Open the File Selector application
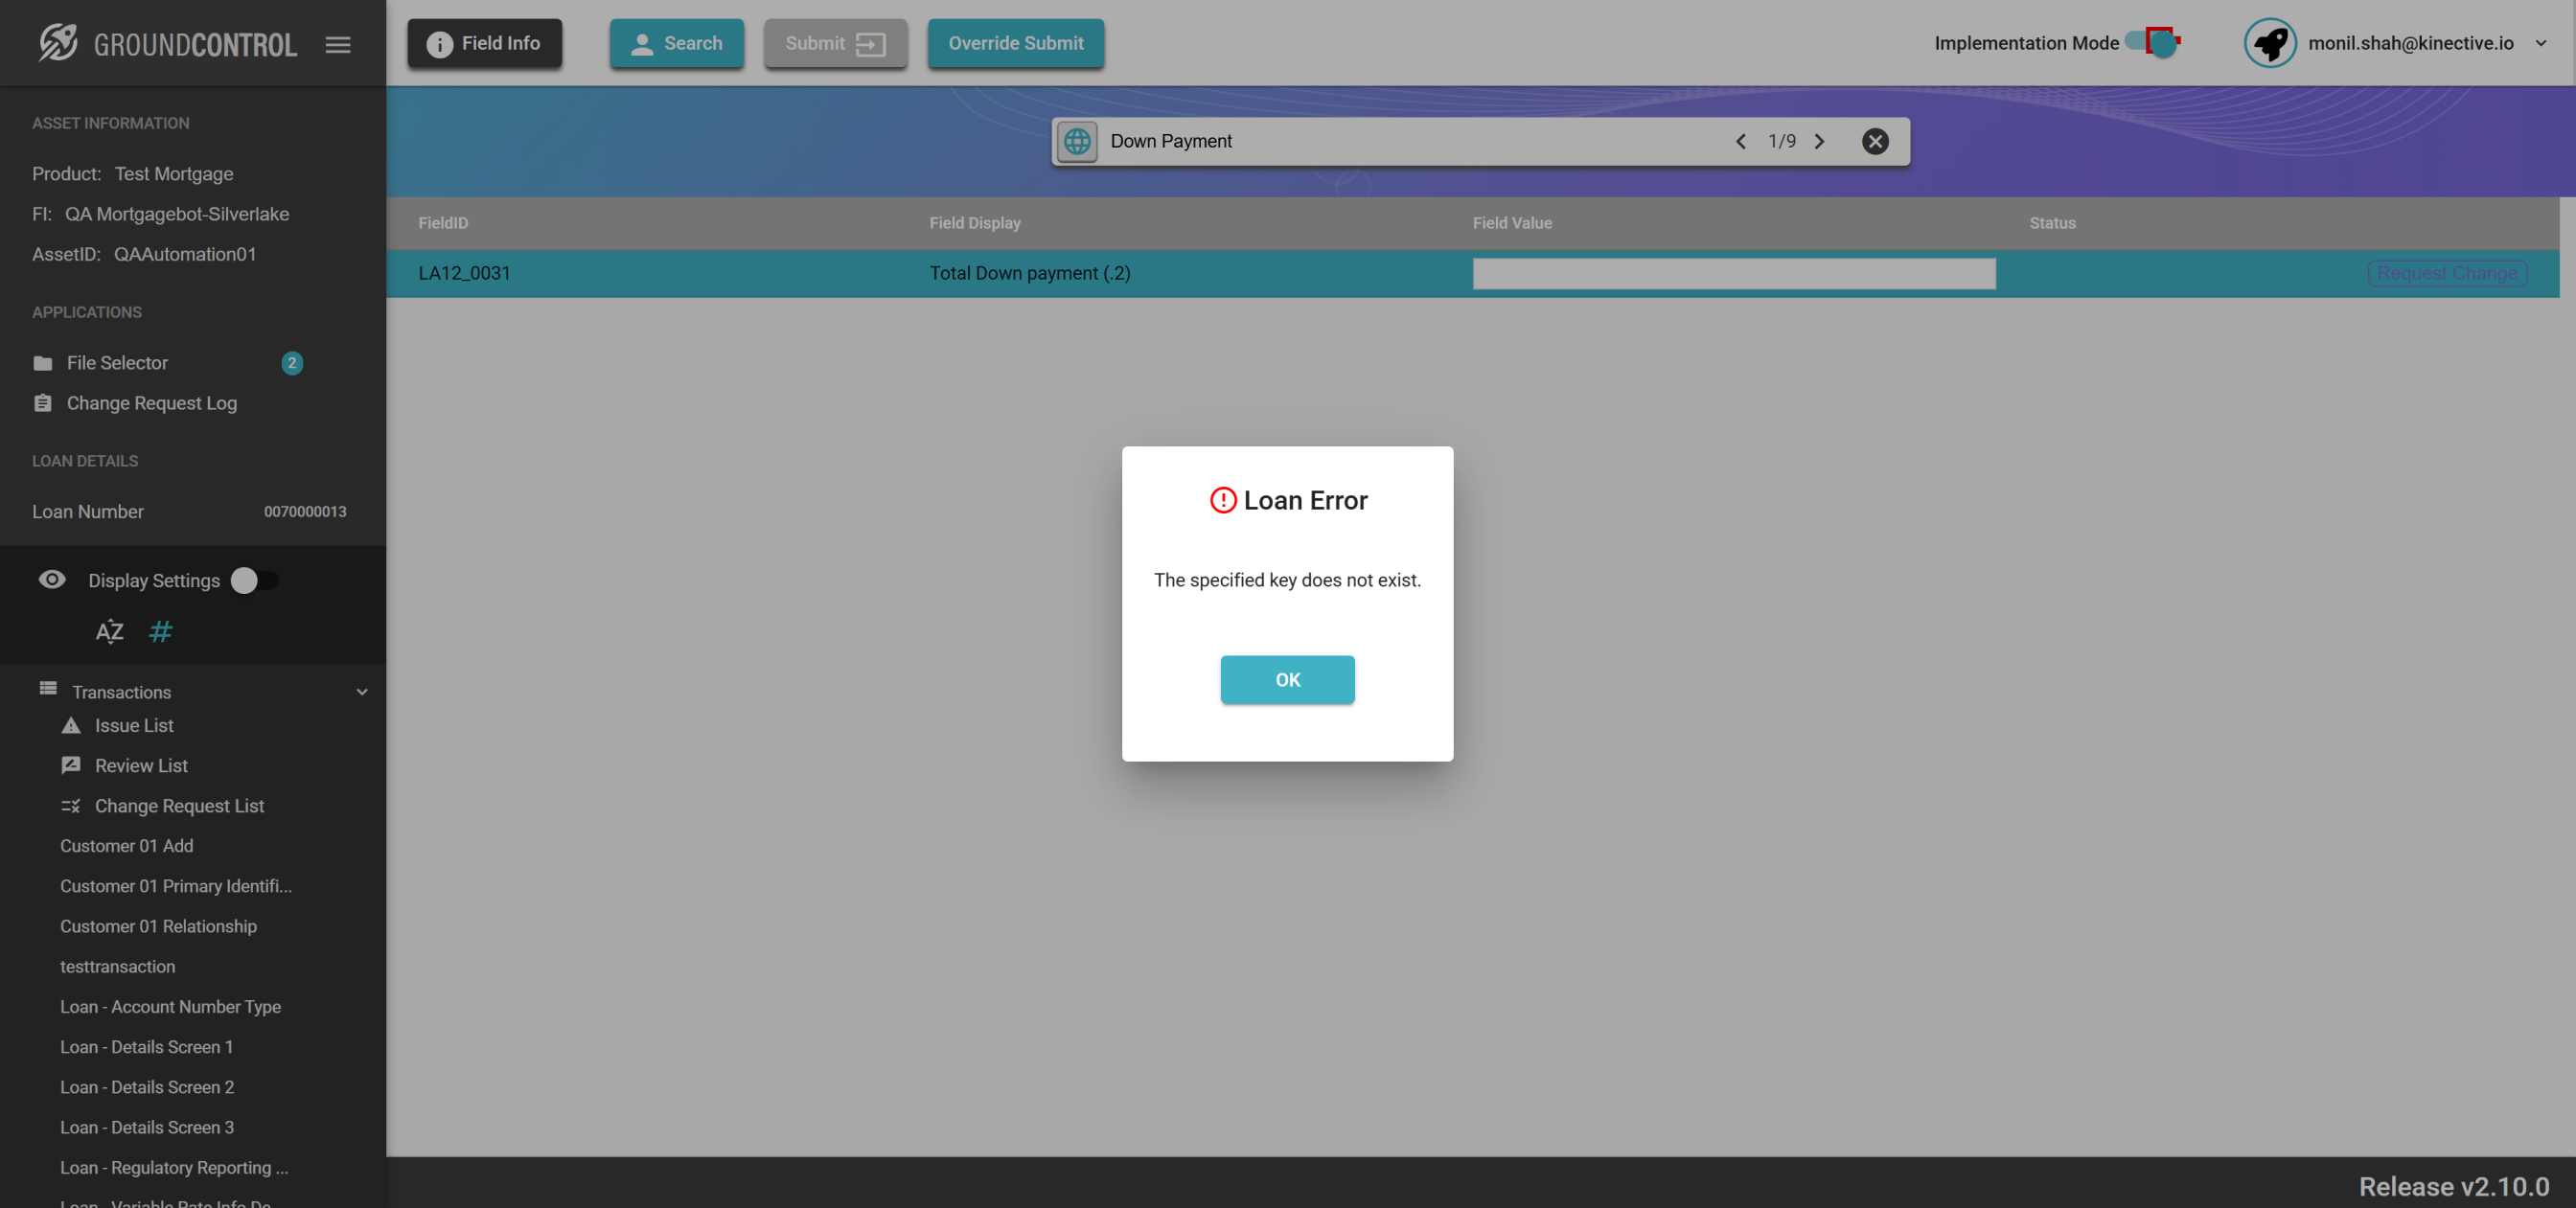The image size is (2576, 1208). (117, 363)
